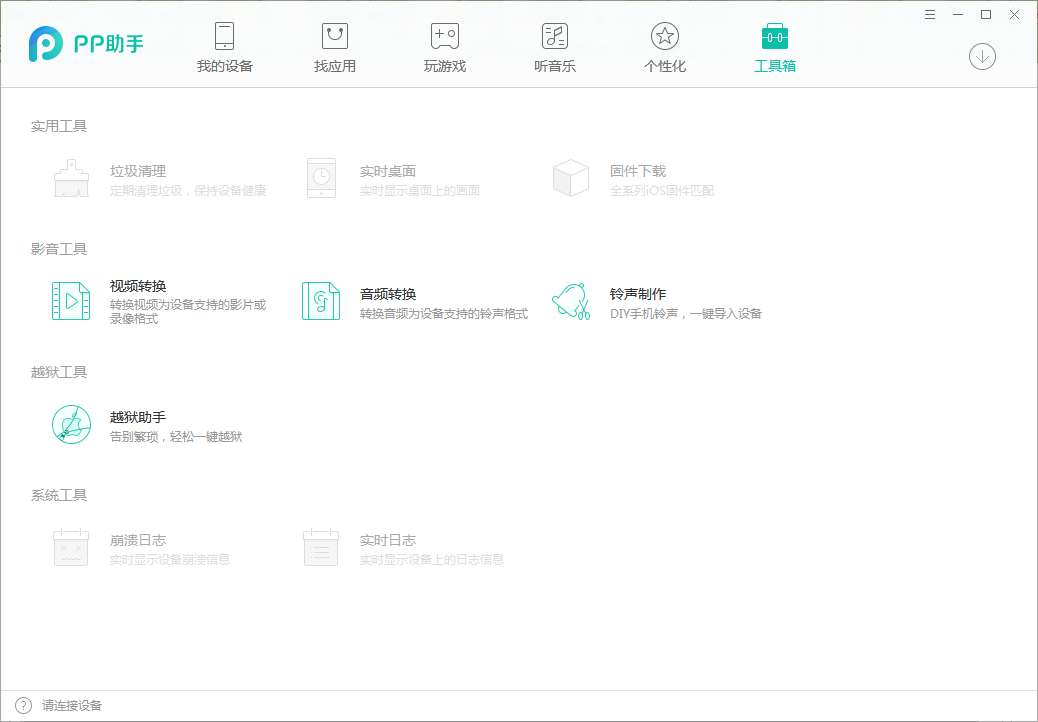Open the 个性化 personalization section
Image resolution: width=1038 pixels, height=722 pixels.
[664, 47]
